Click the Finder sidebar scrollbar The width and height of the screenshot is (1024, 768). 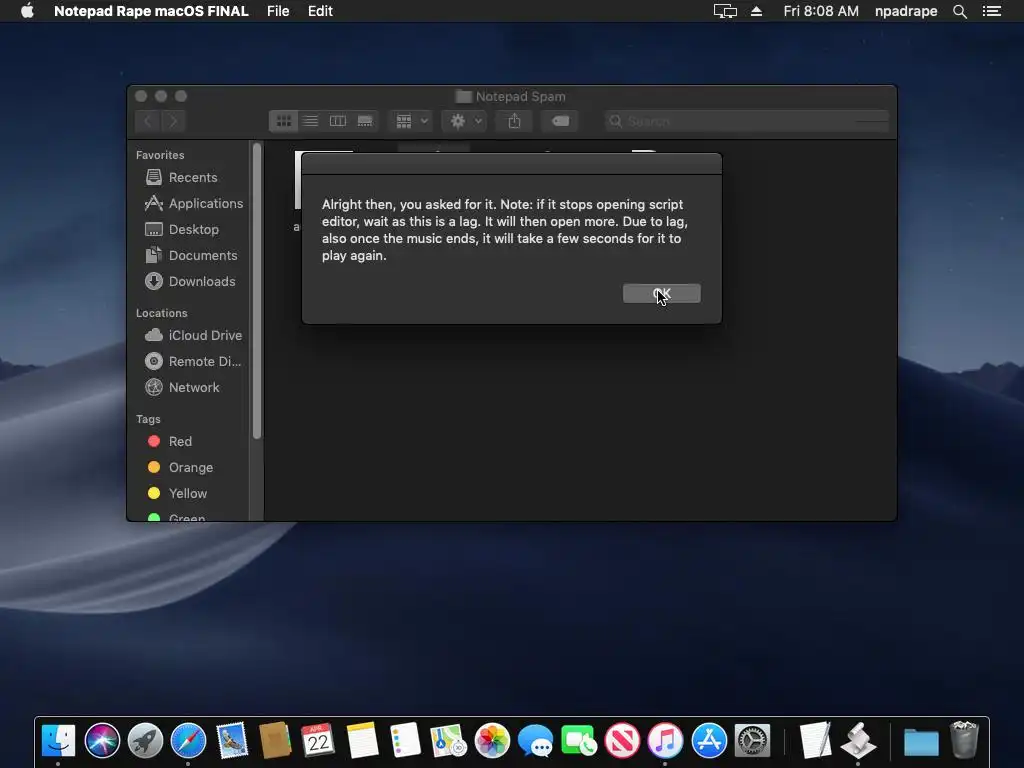click(x=257, y=291)
